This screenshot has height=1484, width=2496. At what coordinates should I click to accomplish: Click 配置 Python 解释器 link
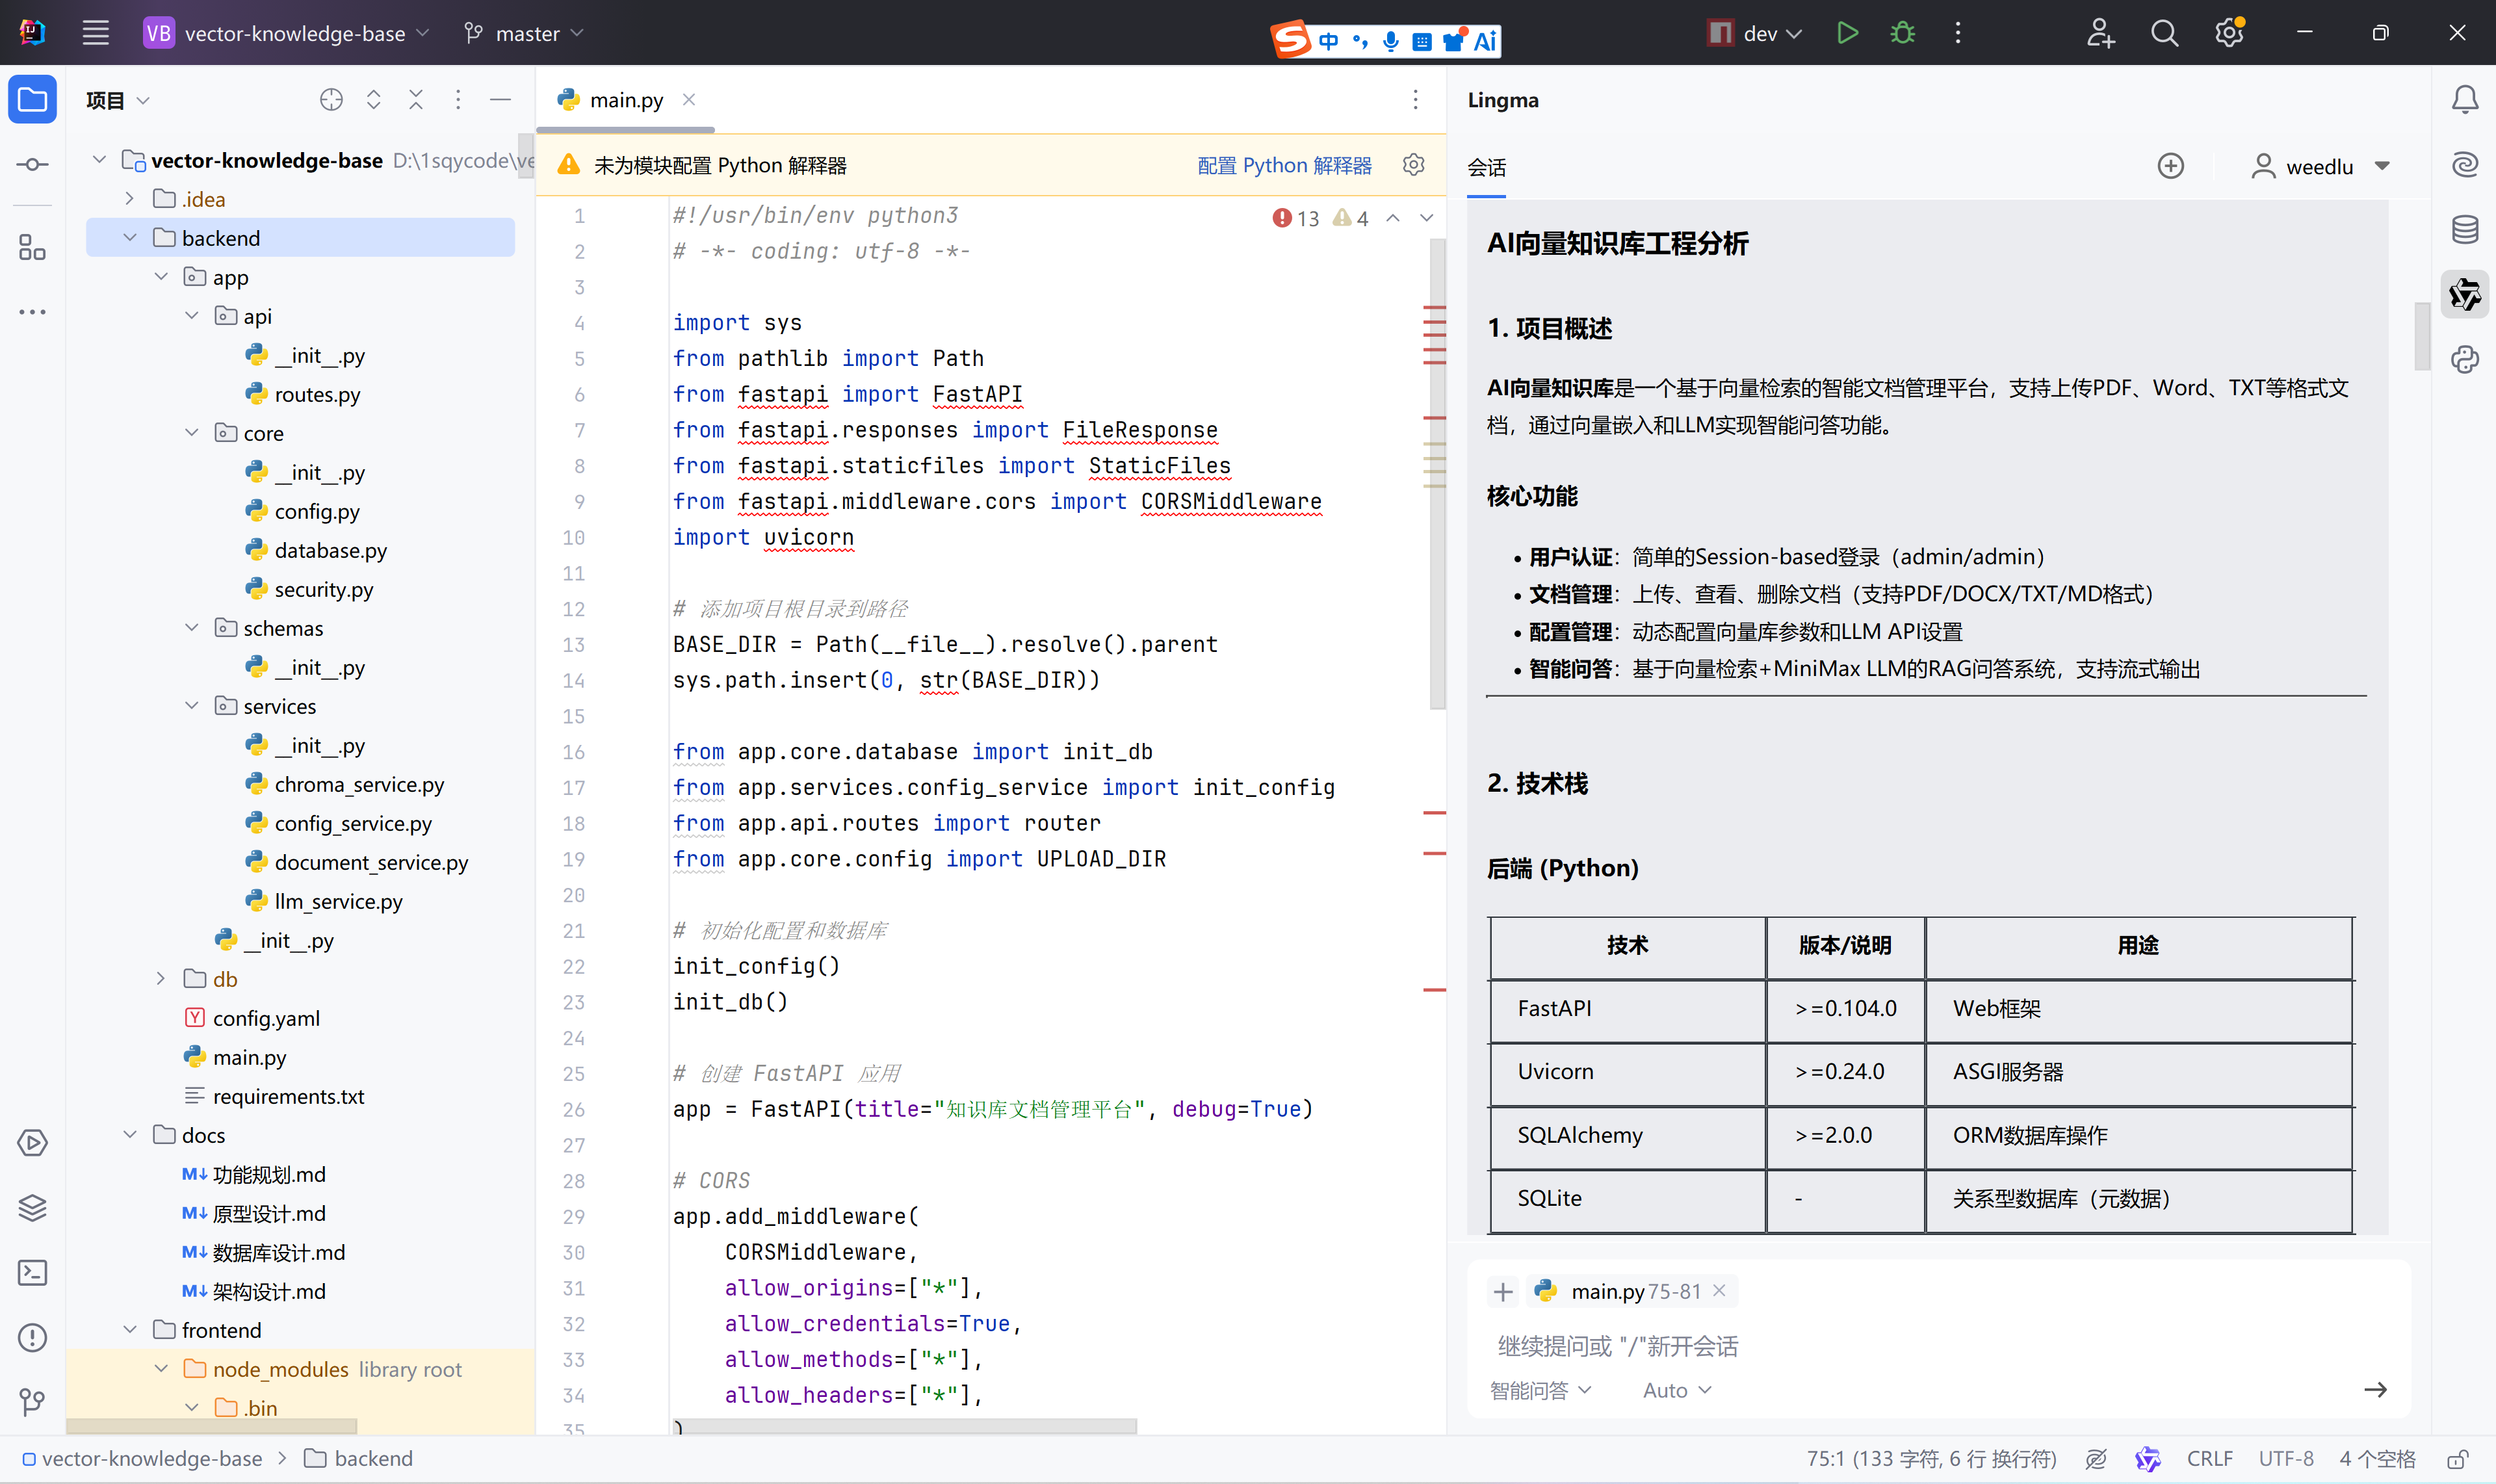1284,165
